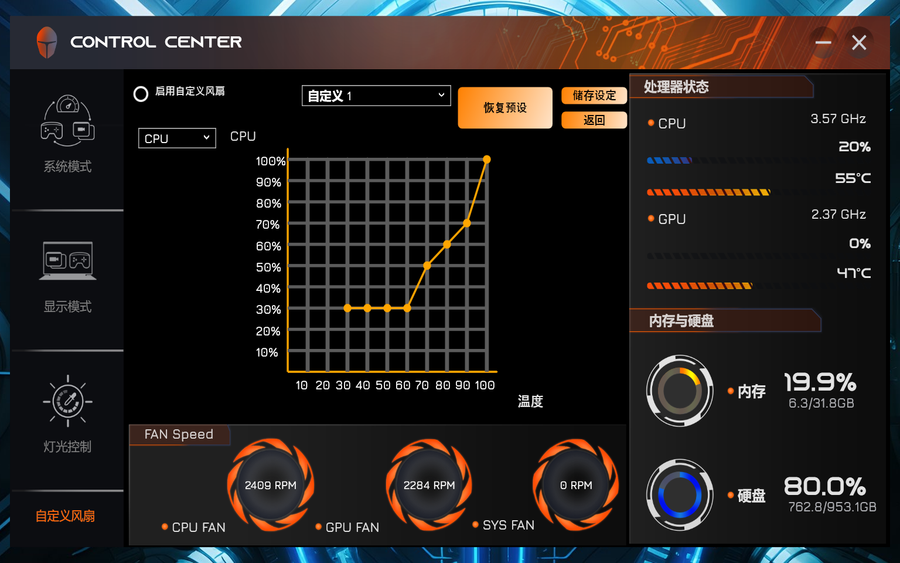Minimize the Control Center window
The image size is (900, 563).
coord(823,42)
